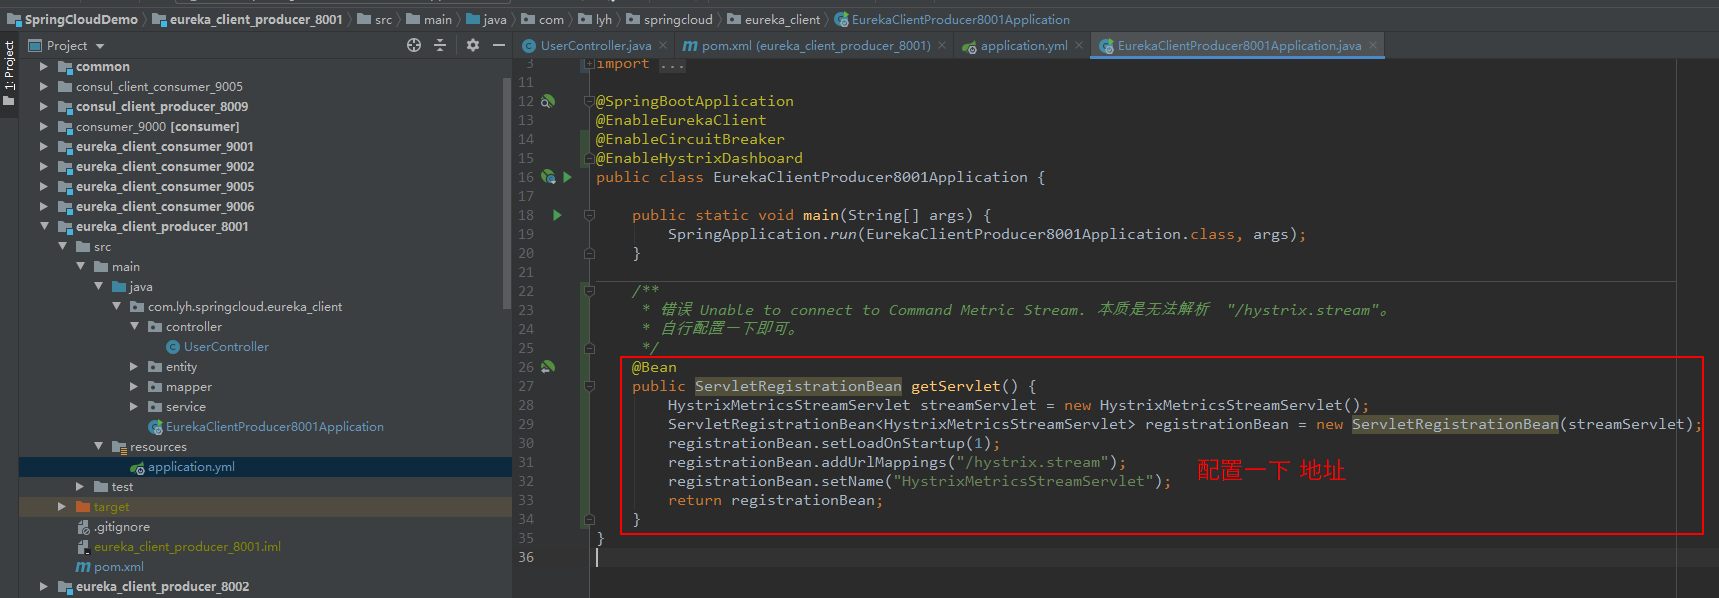The width and height of the screenshot is (1719, 598).
Task: Click the locate-in-project crosshair icon
Action: click(414, 45)
